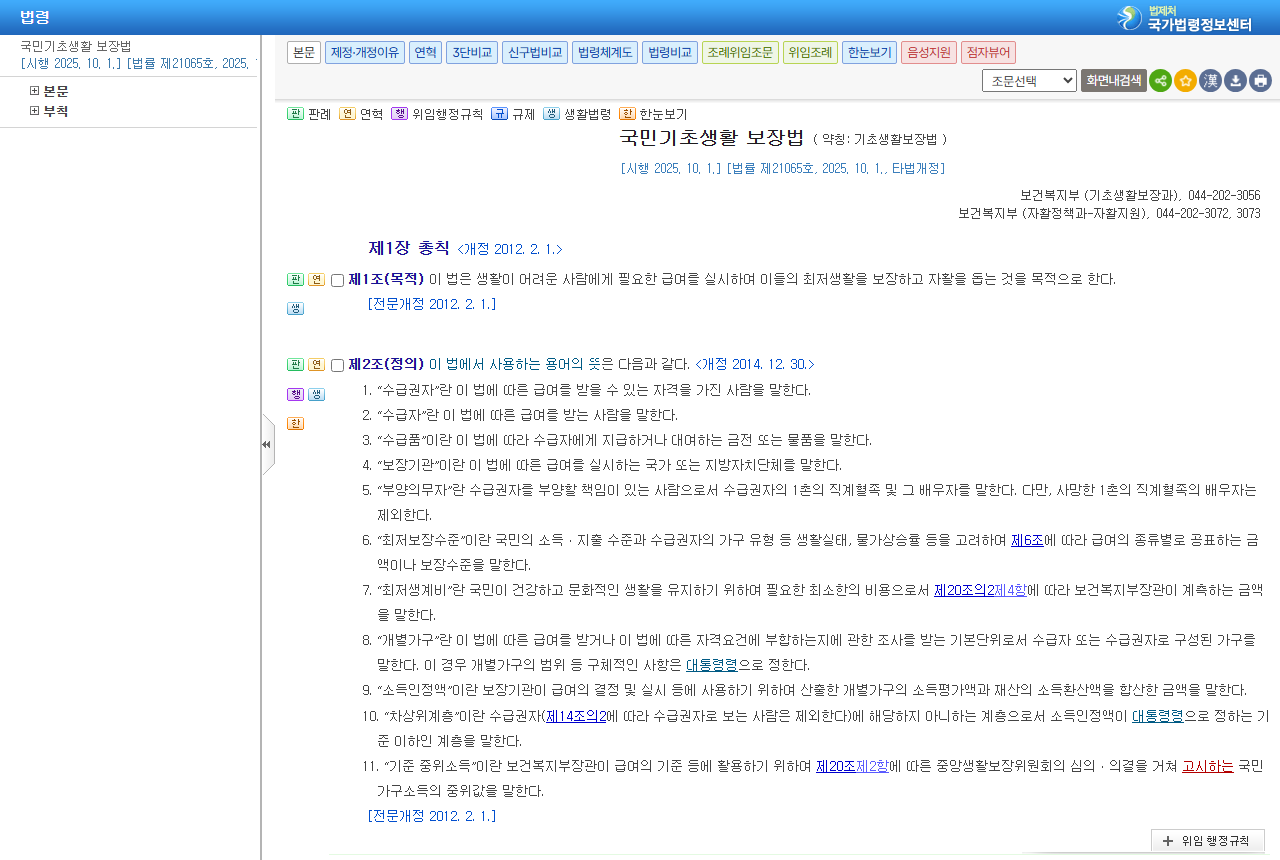1280x860 pixels.
Task: Open 연혁 icon next to 제1조(목적)
Action: (x=316, y=280)
